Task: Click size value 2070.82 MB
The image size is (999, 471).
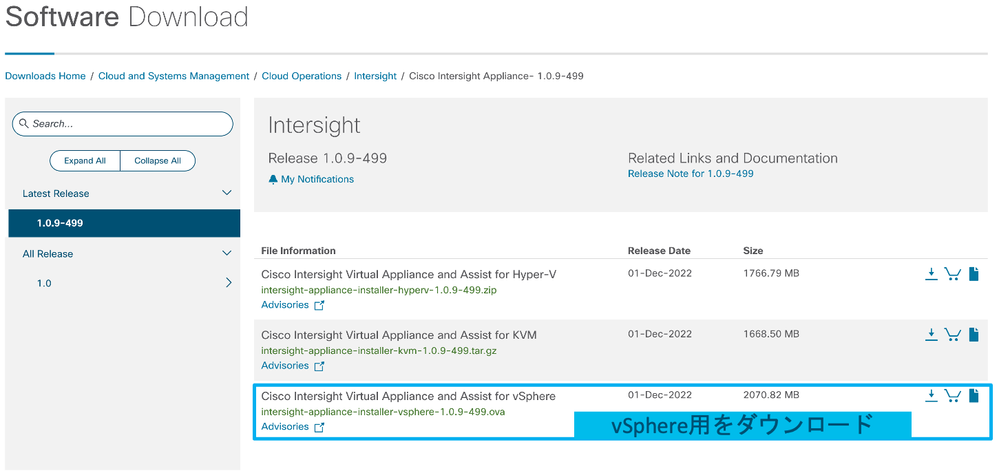Action: (771, 395)
